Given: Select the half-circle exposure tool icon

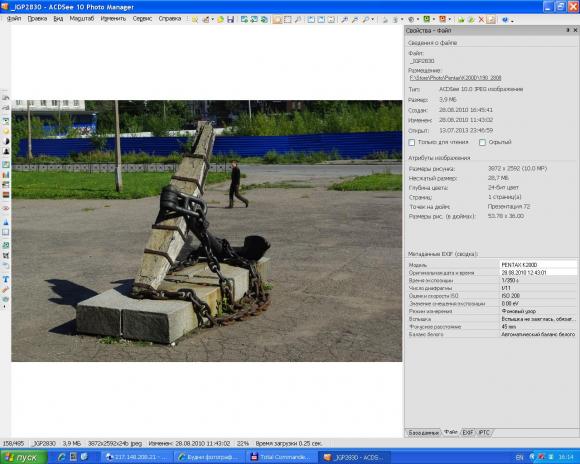Looking at the screenshot, I should 6,141.
